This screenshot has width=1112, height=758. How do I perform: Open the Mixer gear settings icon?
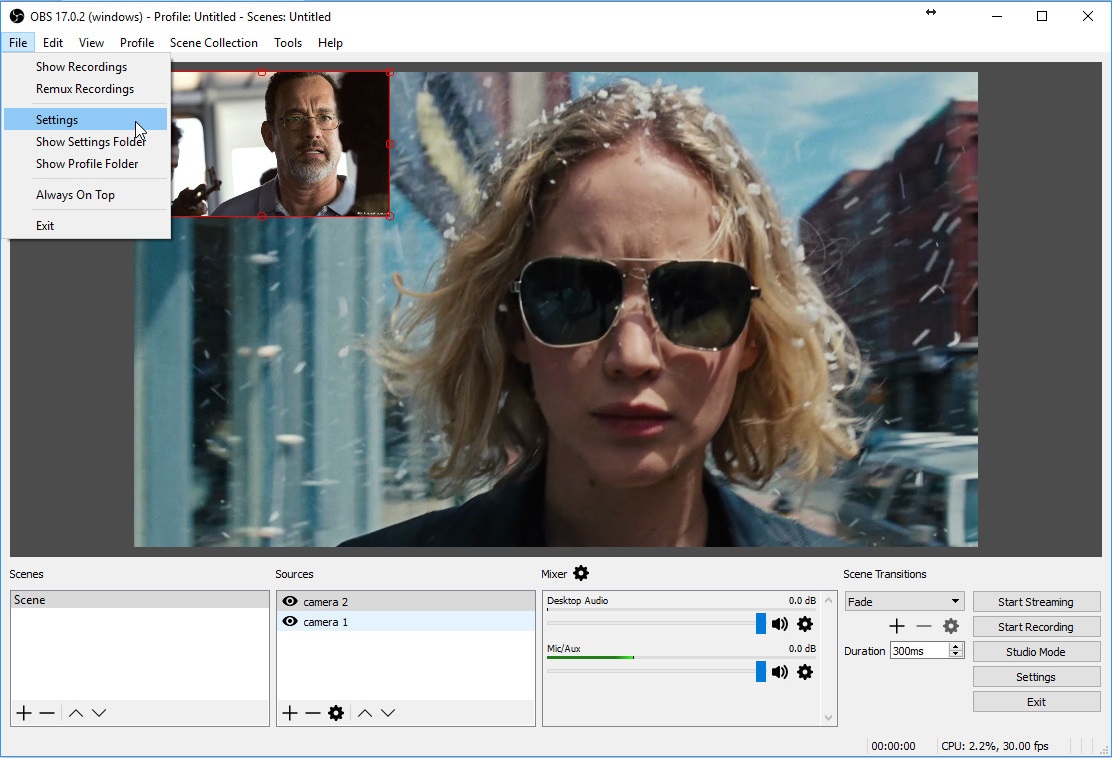(x=581, y=573)
